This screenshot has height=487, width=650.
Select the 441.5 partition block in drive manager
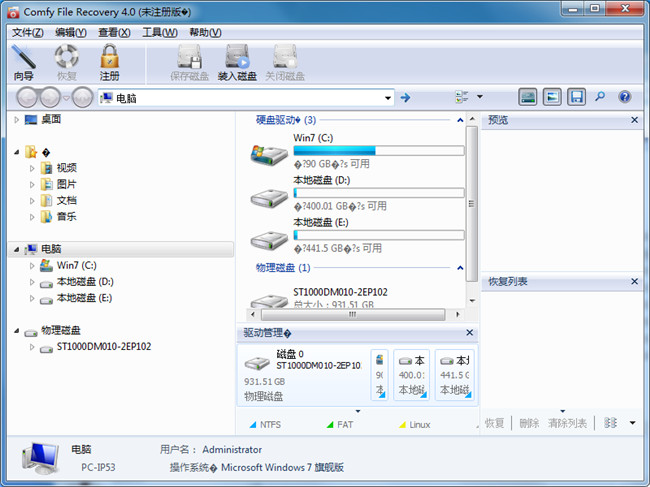(454, 375)
